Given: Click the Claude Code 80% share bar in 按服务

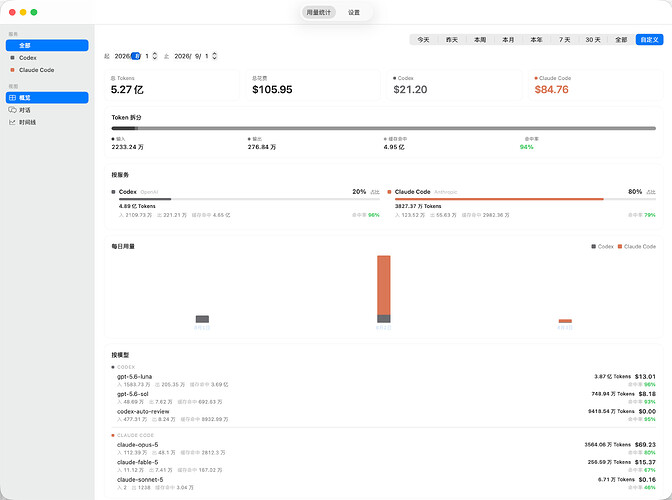Looking at the screenshot, I should (x=525, y=199).
